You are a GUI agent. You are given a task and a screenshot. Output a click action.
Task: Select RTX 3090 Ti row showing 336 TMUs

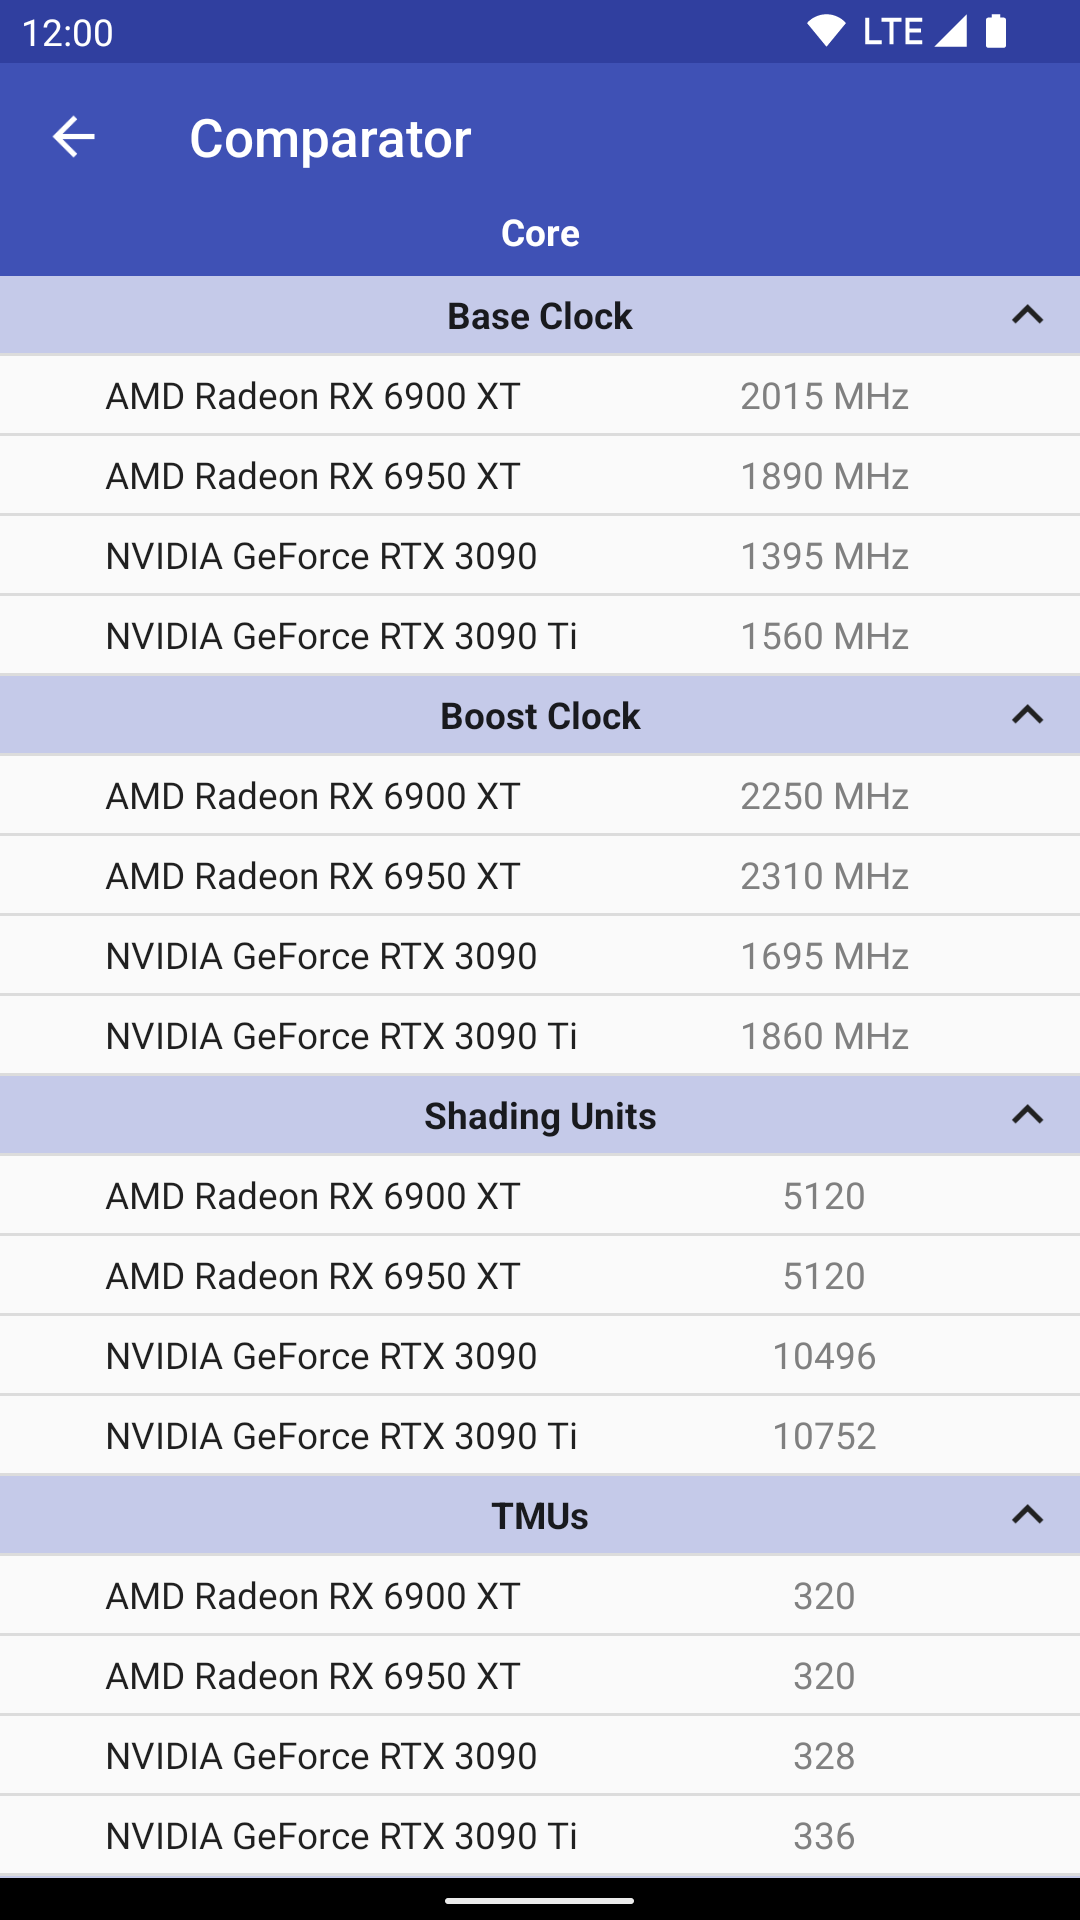540,1836
